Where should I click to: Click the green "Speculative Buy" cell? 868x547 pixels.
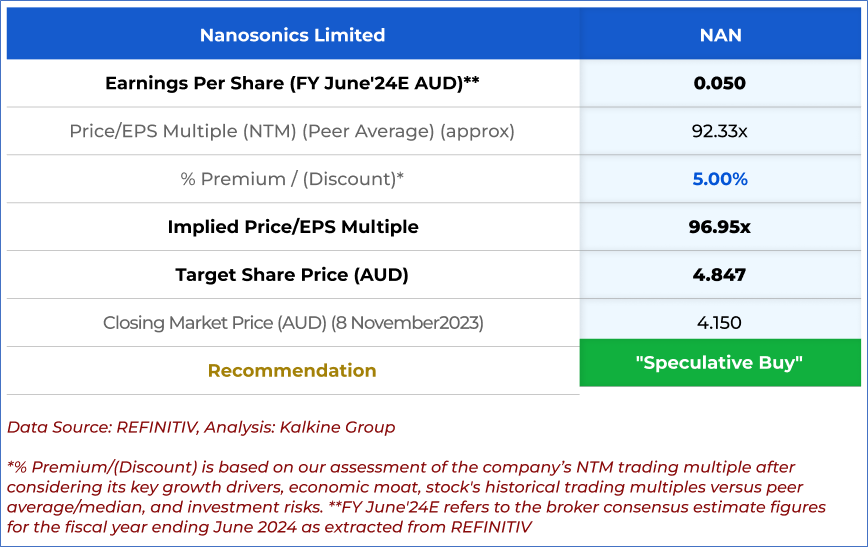(720, 363)
